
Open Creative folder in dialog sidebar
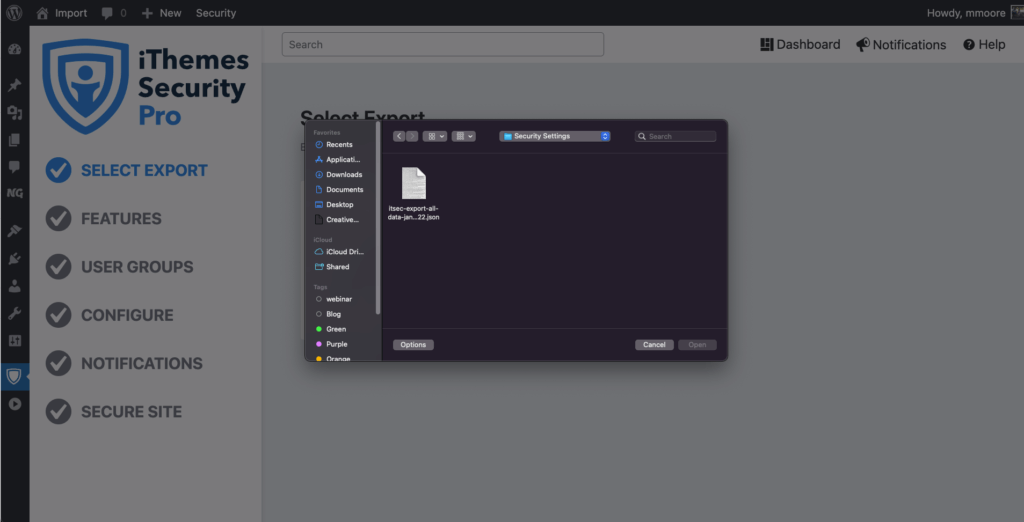coord(339,220)
